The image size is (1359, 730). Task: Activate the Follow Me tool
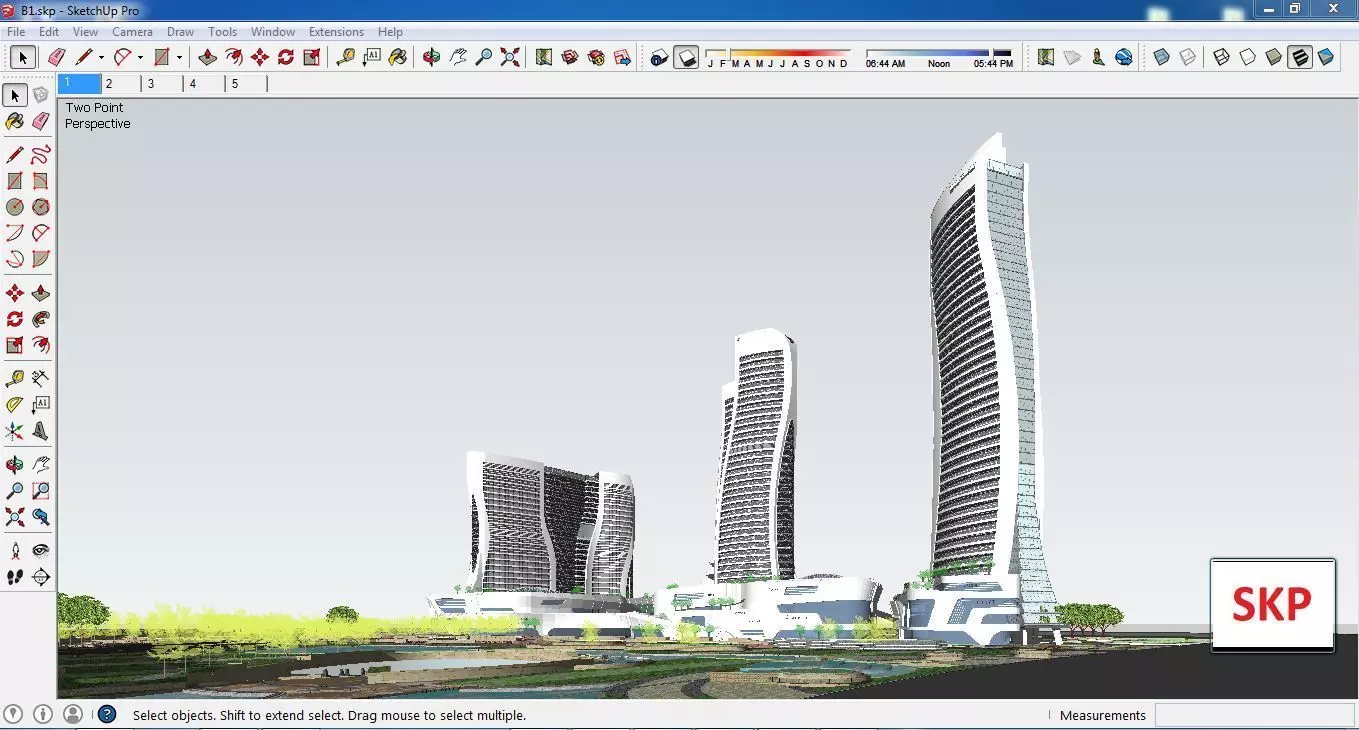click(40, 319)
